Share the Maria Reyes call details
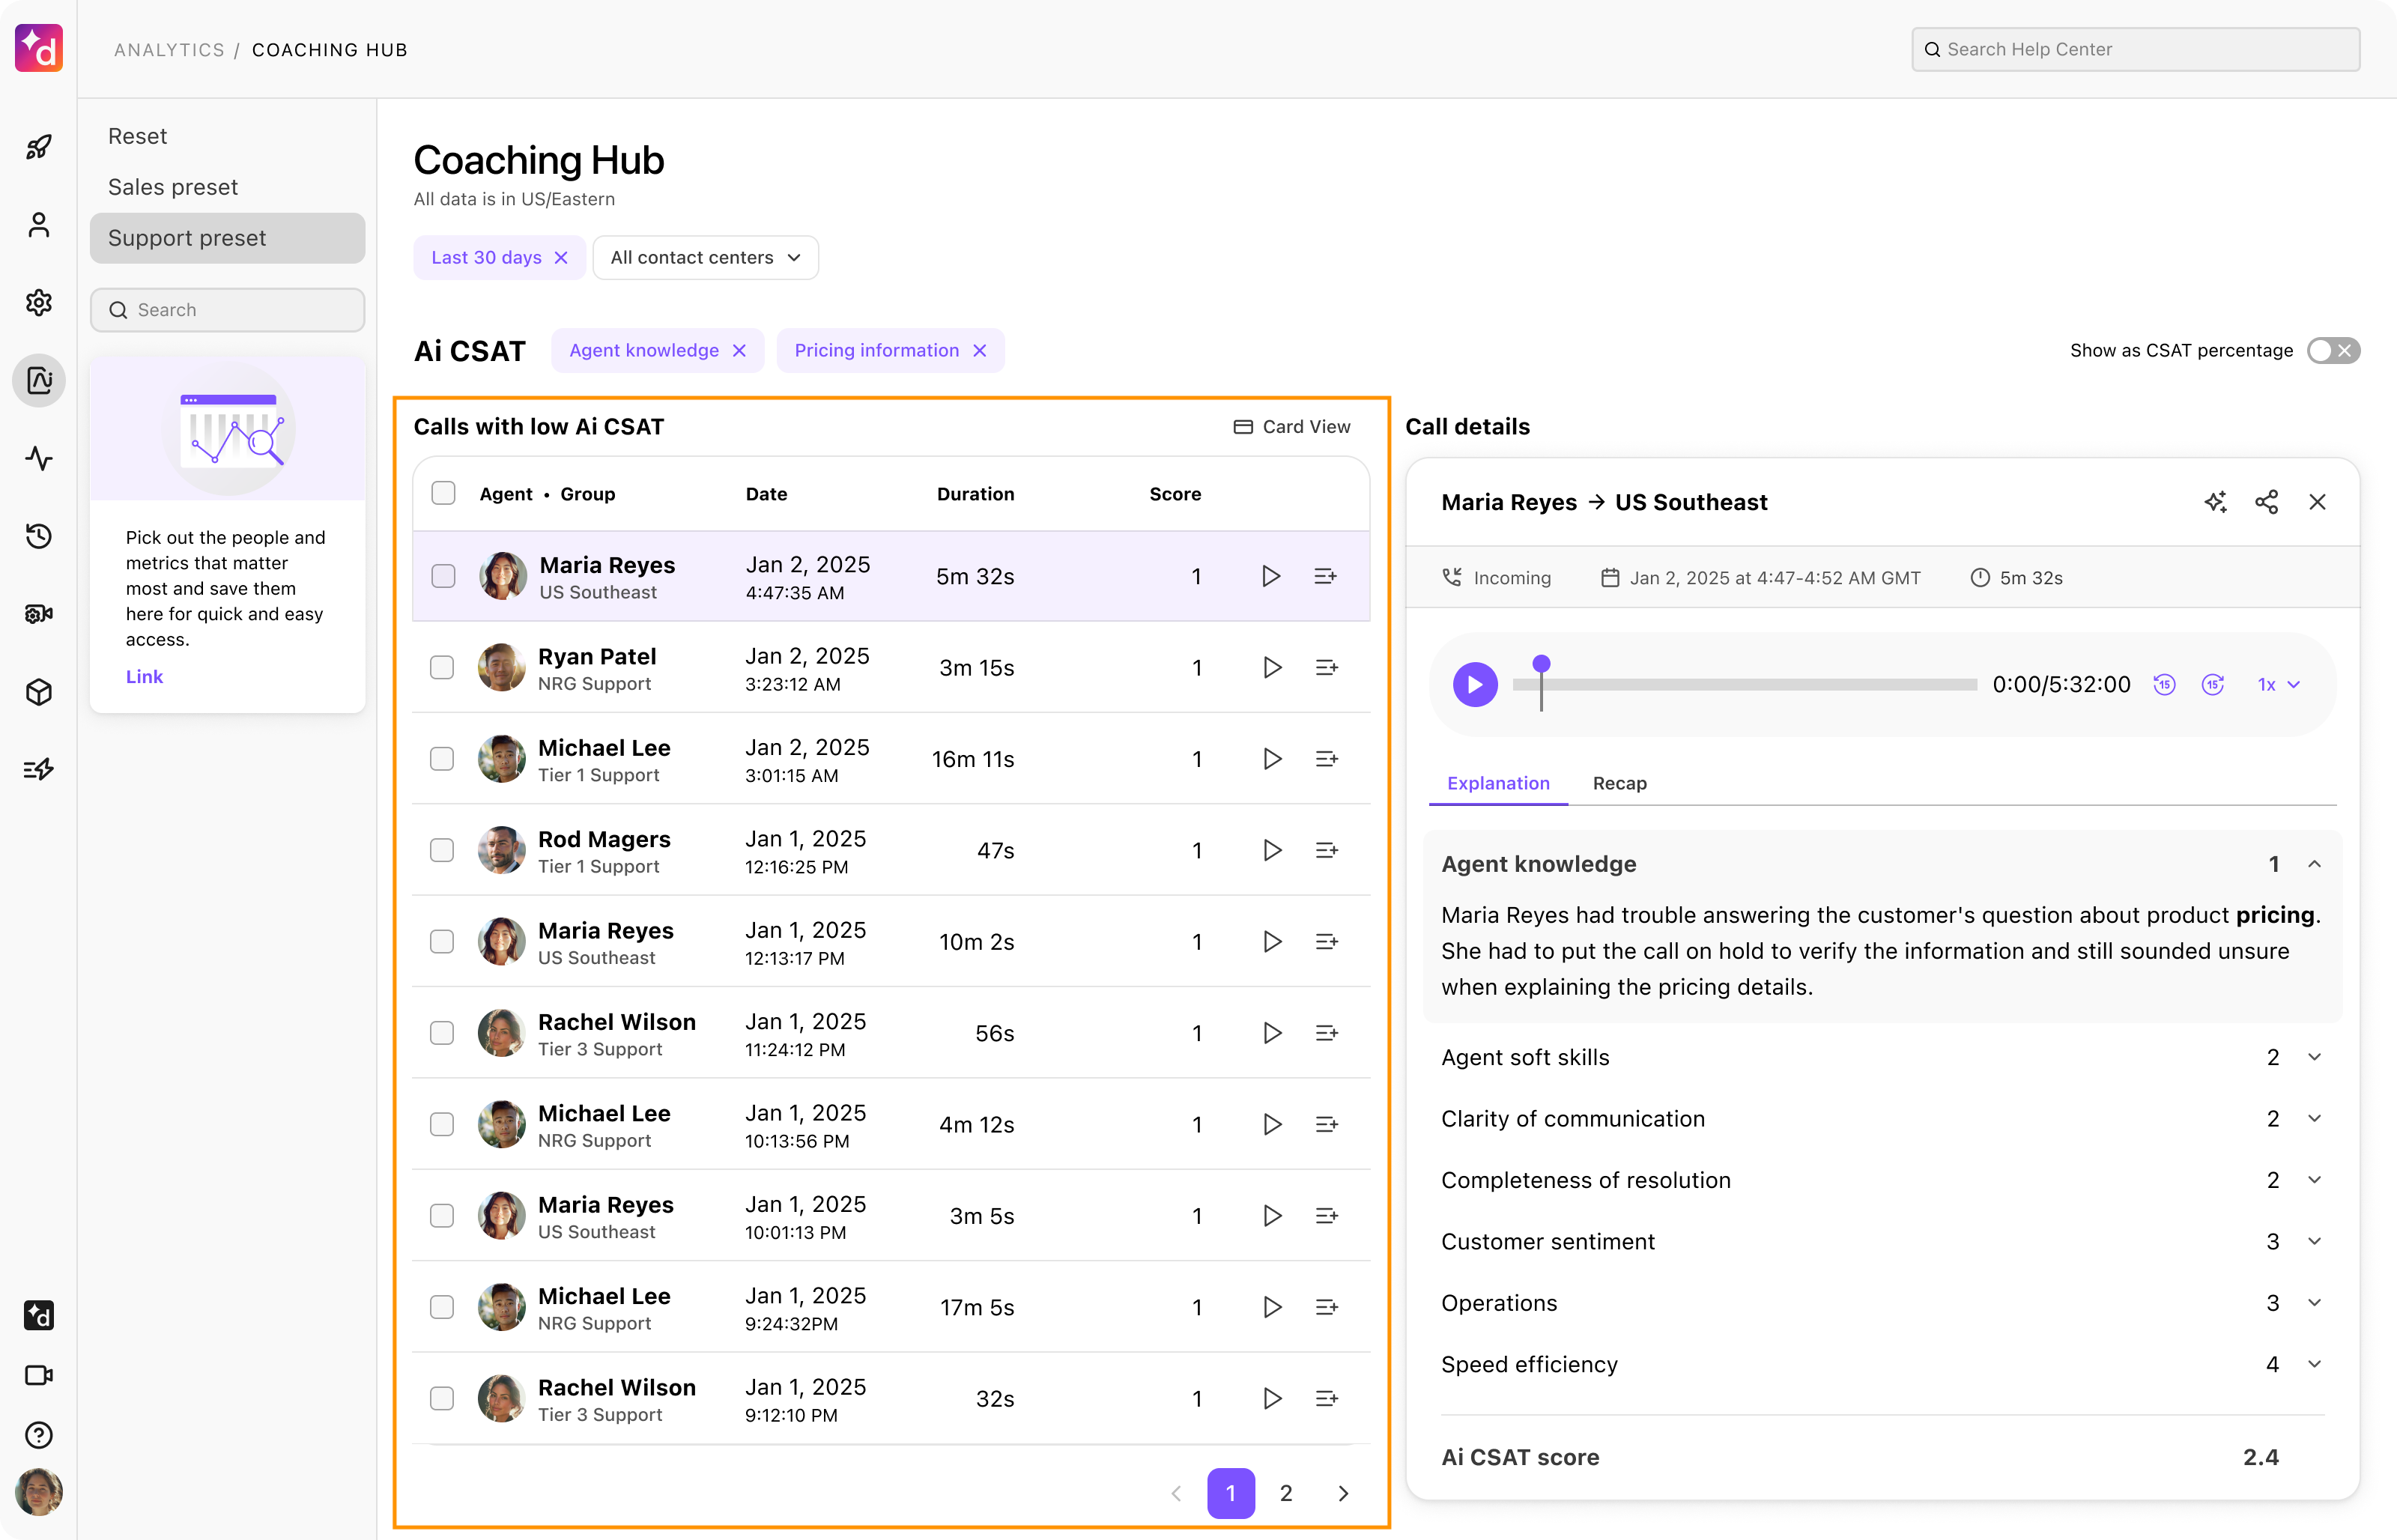2397x1540 pixels. click(x=2266, y=502)
